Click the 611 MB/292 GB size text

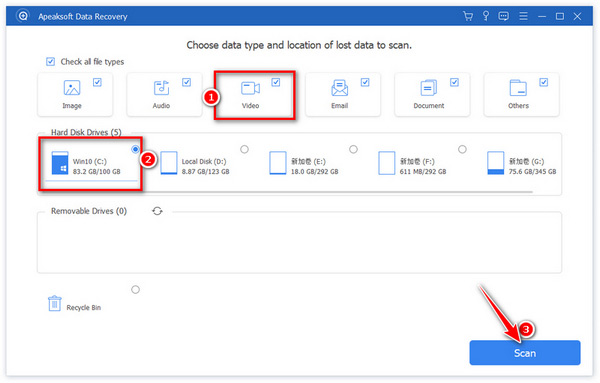pos(423,172)
